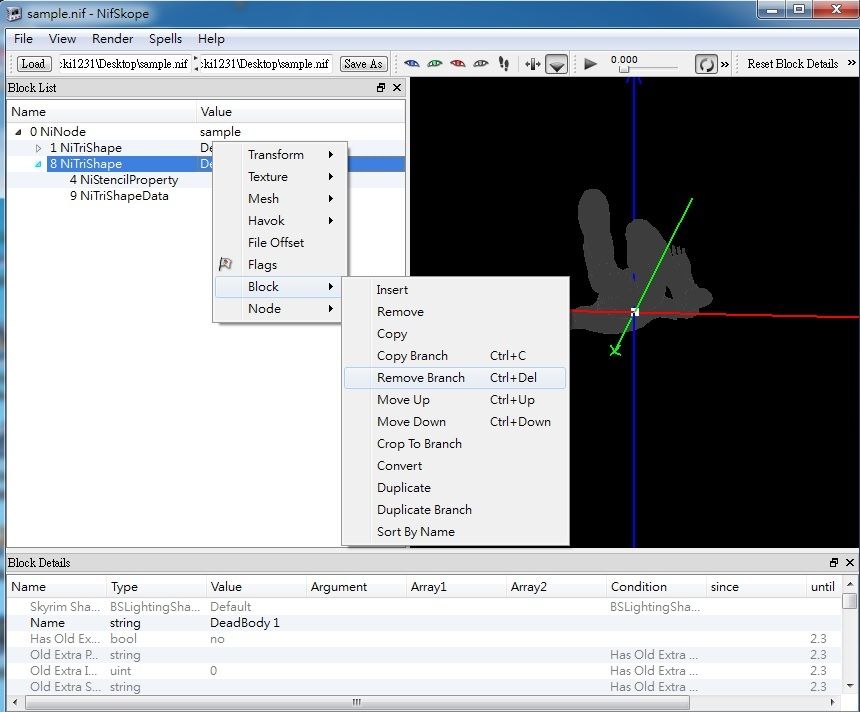This screenshot has width=860, height=712.
Task: Click the footsteps walk view icon
Action: pyautogui.click(x=504, y=64)
